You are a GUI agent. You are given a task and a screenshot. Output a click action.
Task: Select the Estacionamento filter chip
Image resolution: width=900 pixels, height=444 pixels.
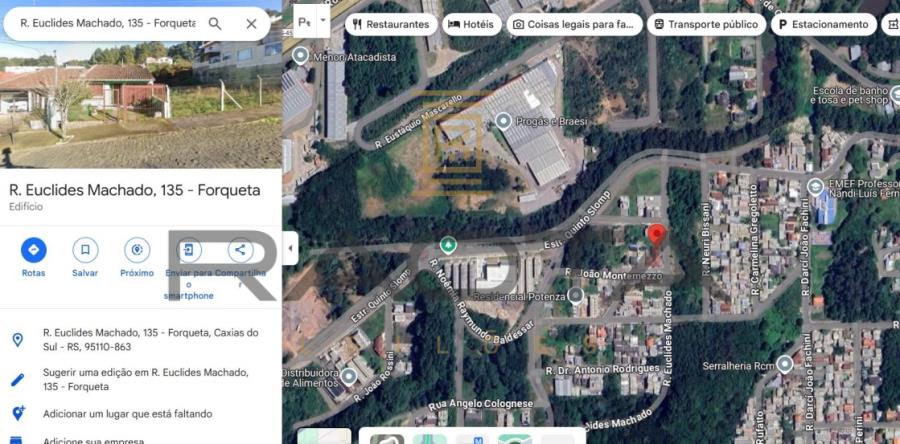(x=824, y=24)
